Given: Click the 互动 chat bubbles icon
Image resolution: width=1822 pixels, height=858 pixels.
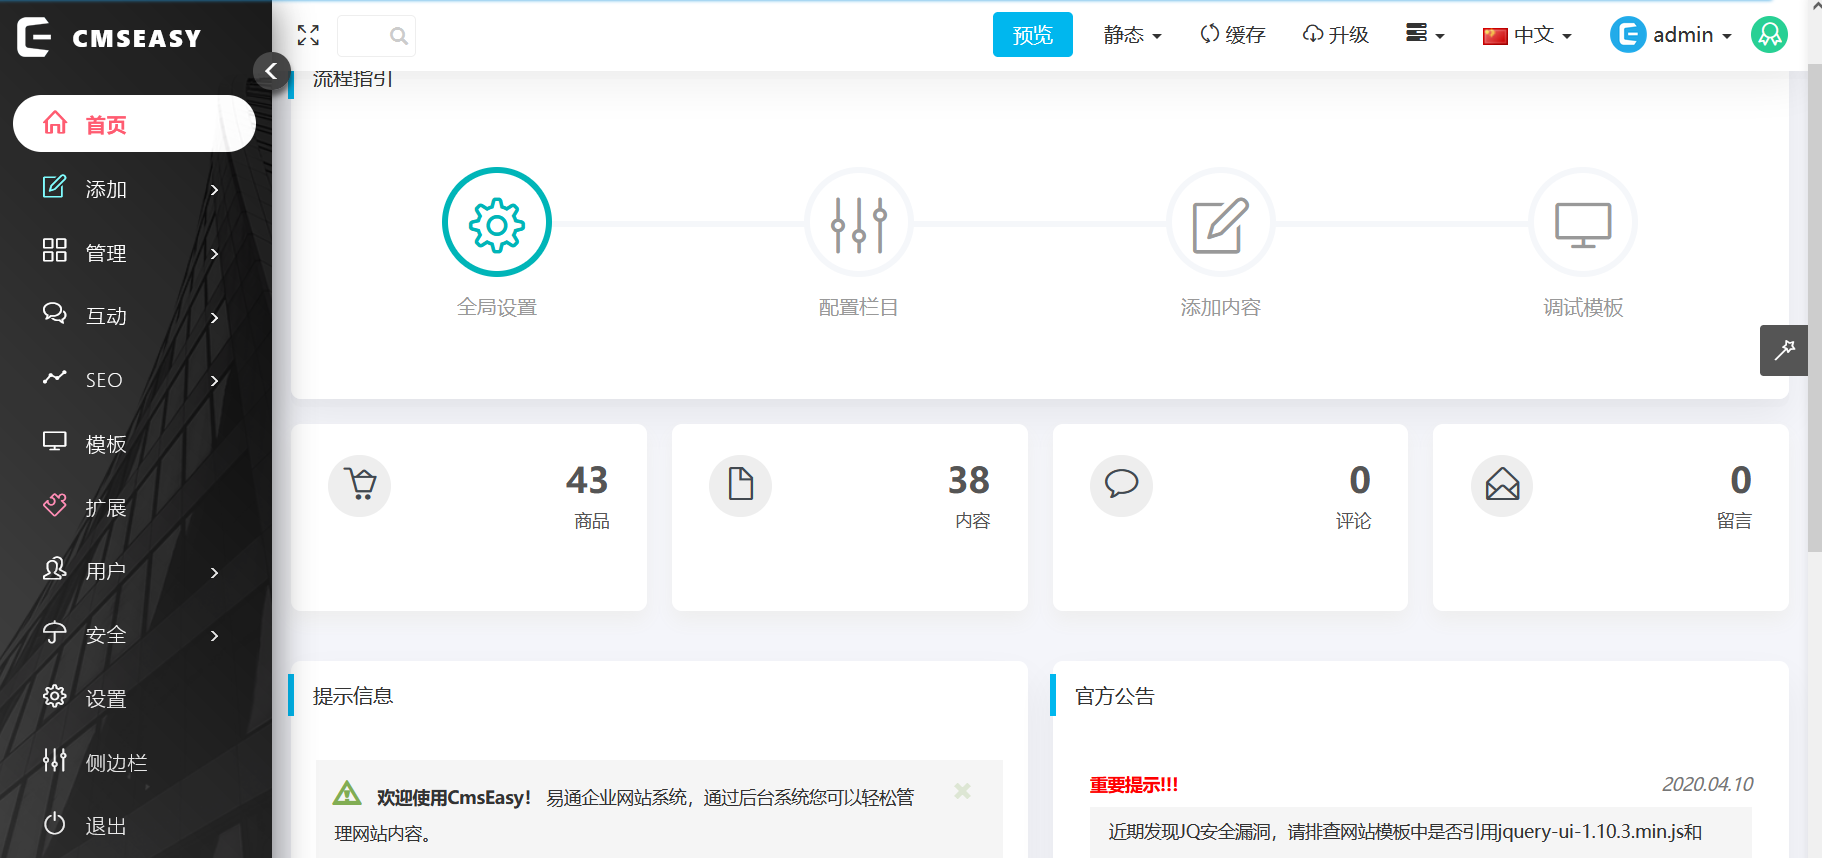Looking at the screenshot, I should tap(54, 313).
